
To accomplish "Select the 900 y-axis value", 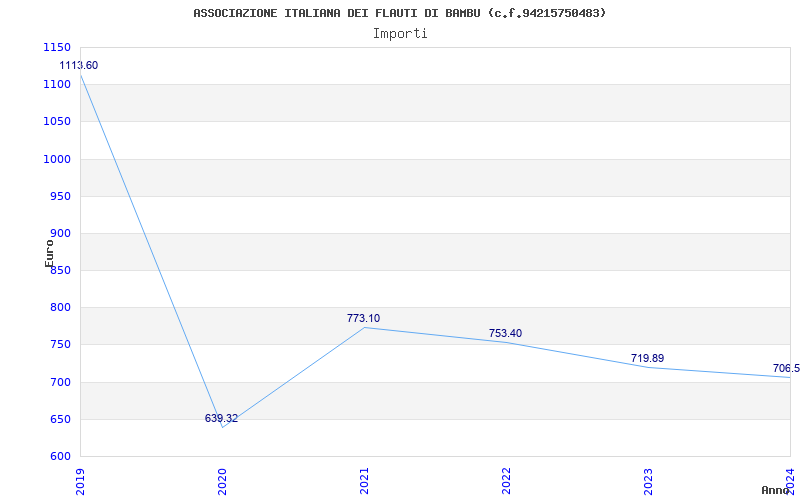I will tap(60, 234).
